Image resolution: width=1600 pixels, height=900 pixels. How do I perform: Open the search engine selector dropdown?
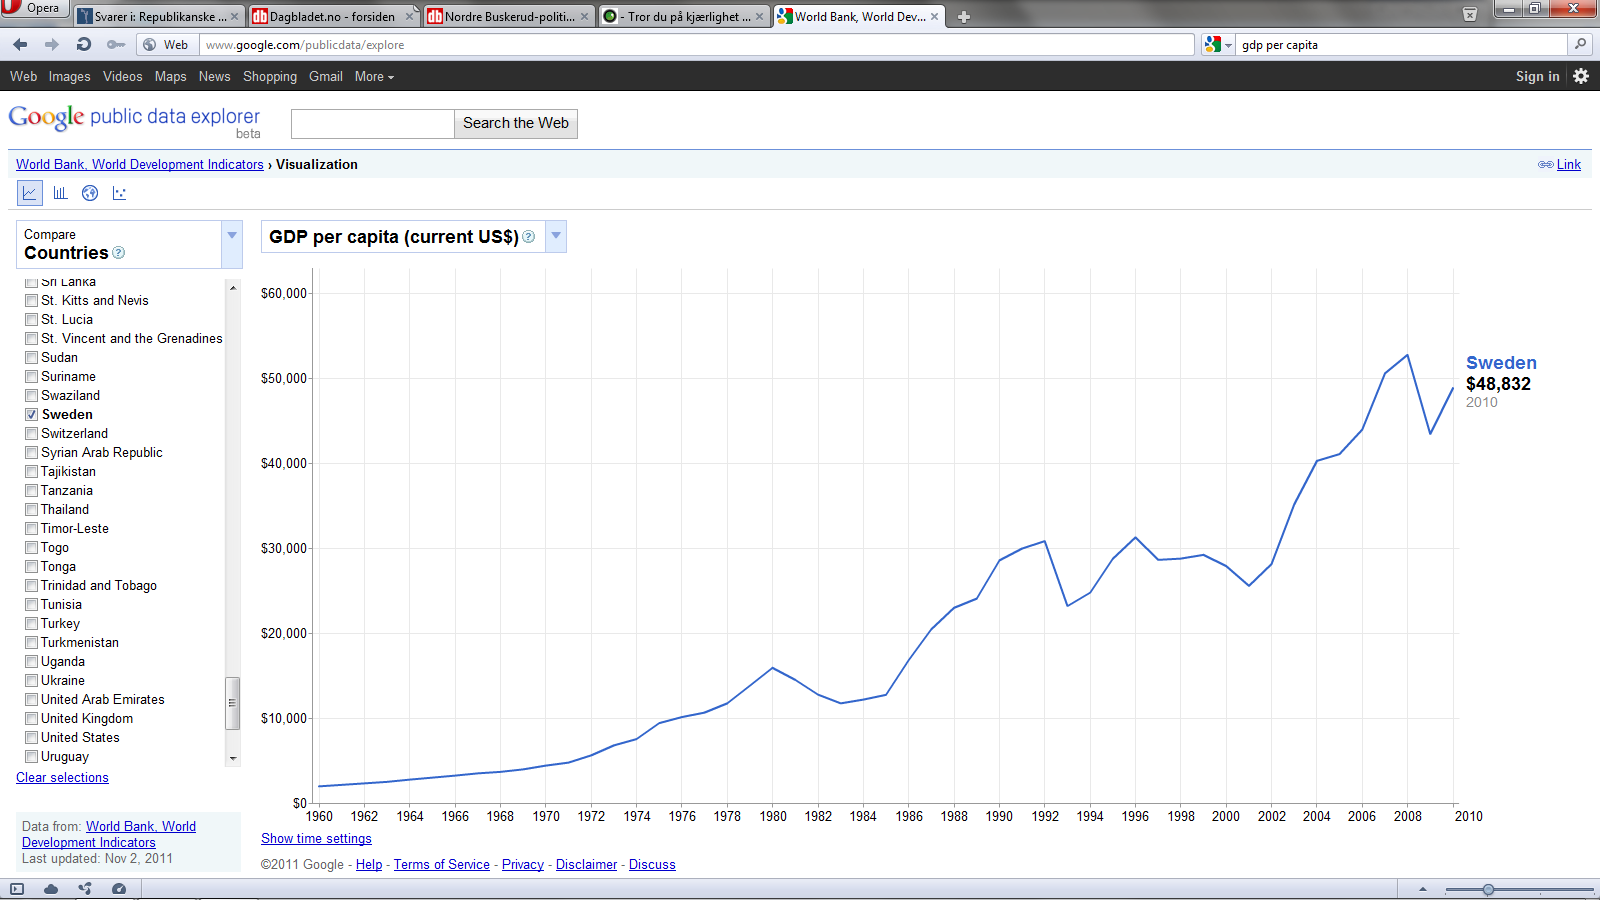tap(1218, 44)
